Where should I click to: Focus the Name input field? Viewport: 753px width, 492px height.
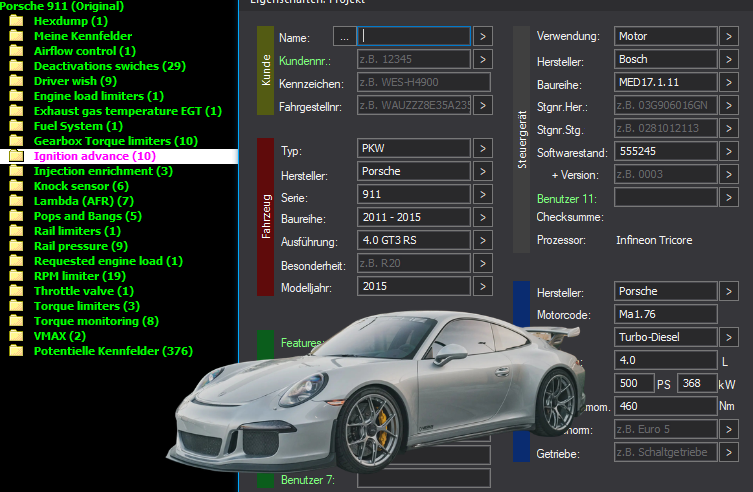click(x=414, y=36)
